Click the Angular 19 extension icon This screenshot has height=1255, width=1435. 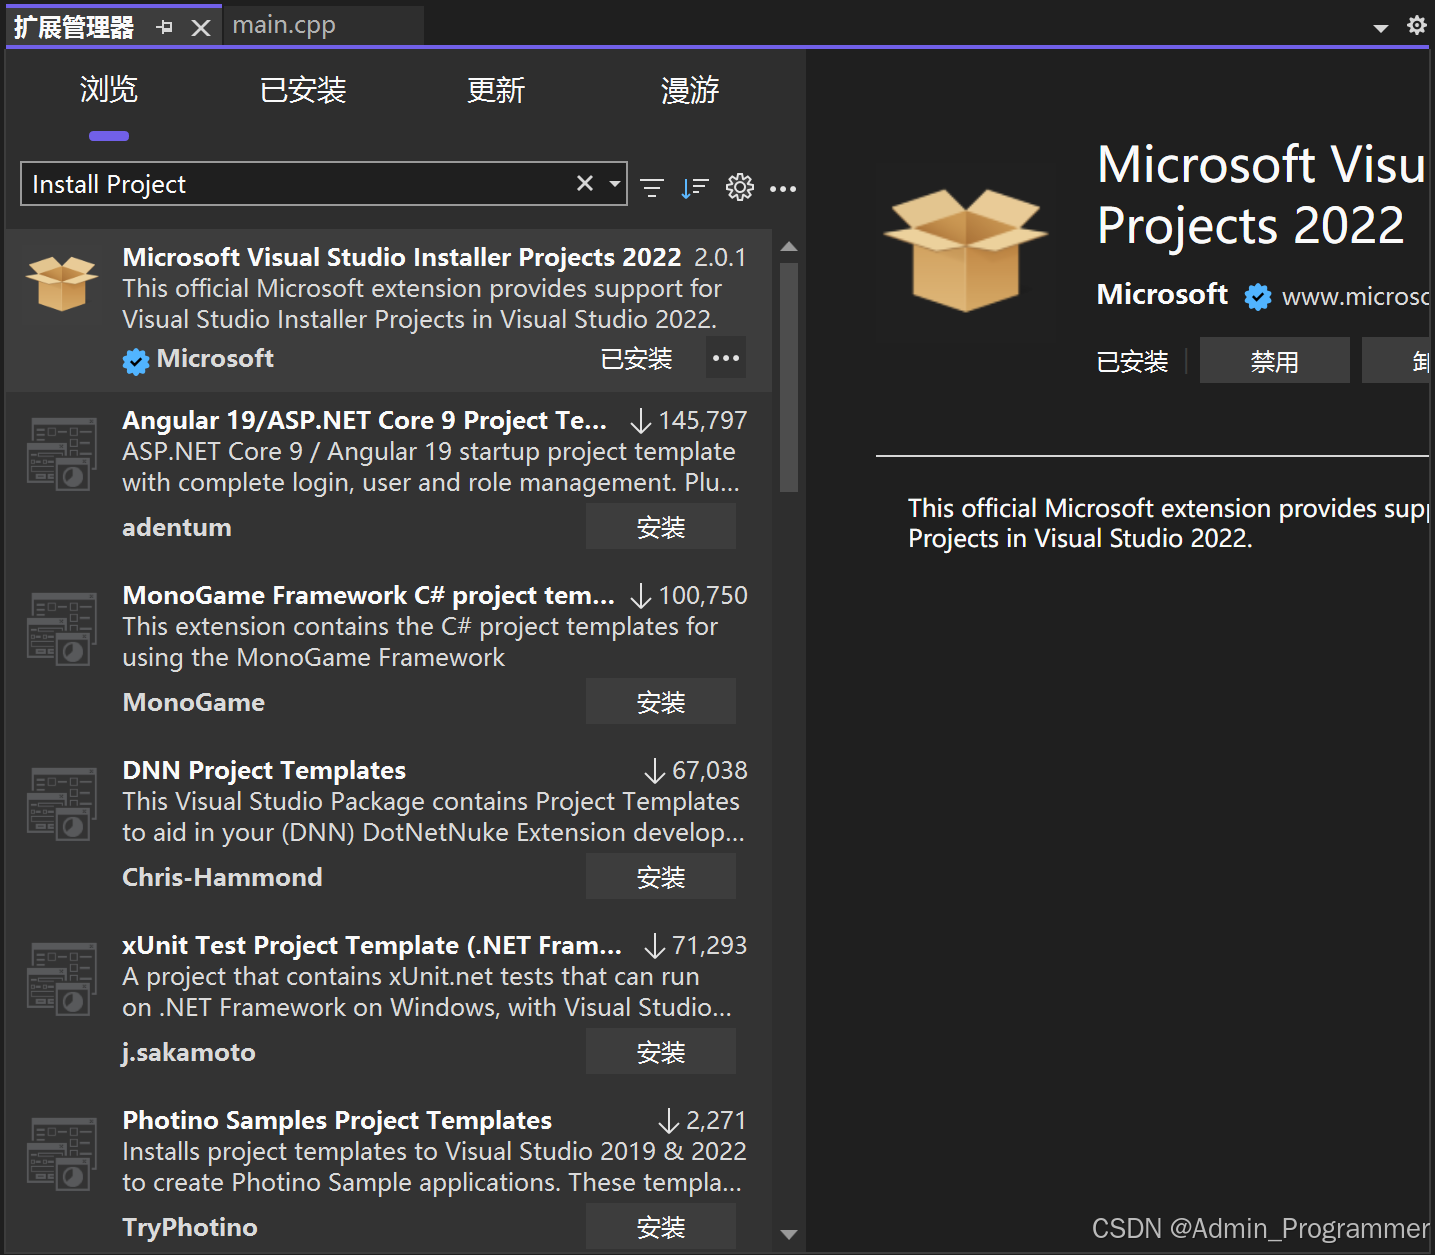coord(62,454)
